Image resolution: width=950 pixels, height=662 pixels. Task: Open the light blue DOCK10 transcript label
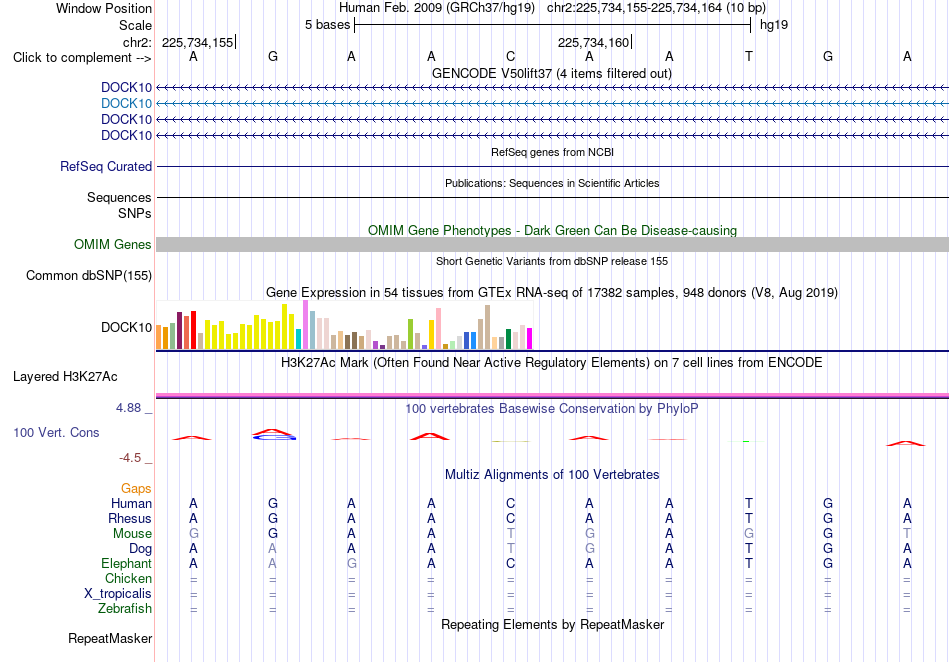pos(126,104)
